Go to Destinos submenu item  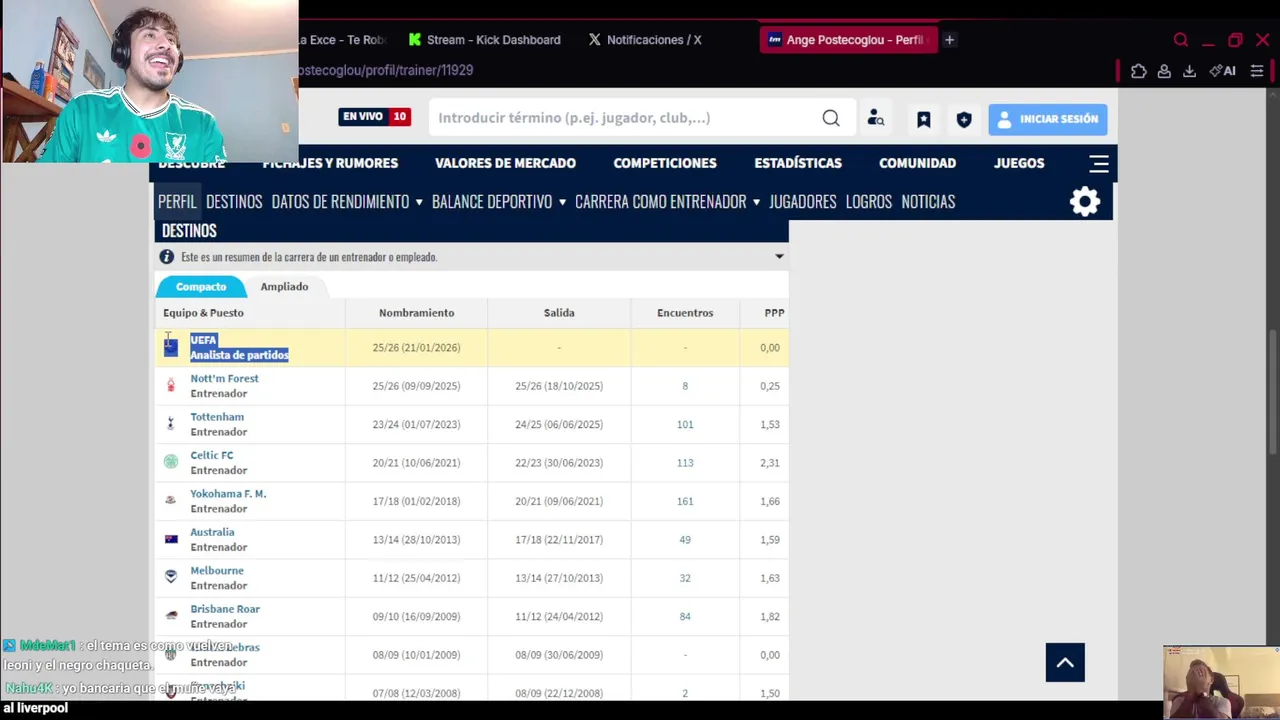234,201
